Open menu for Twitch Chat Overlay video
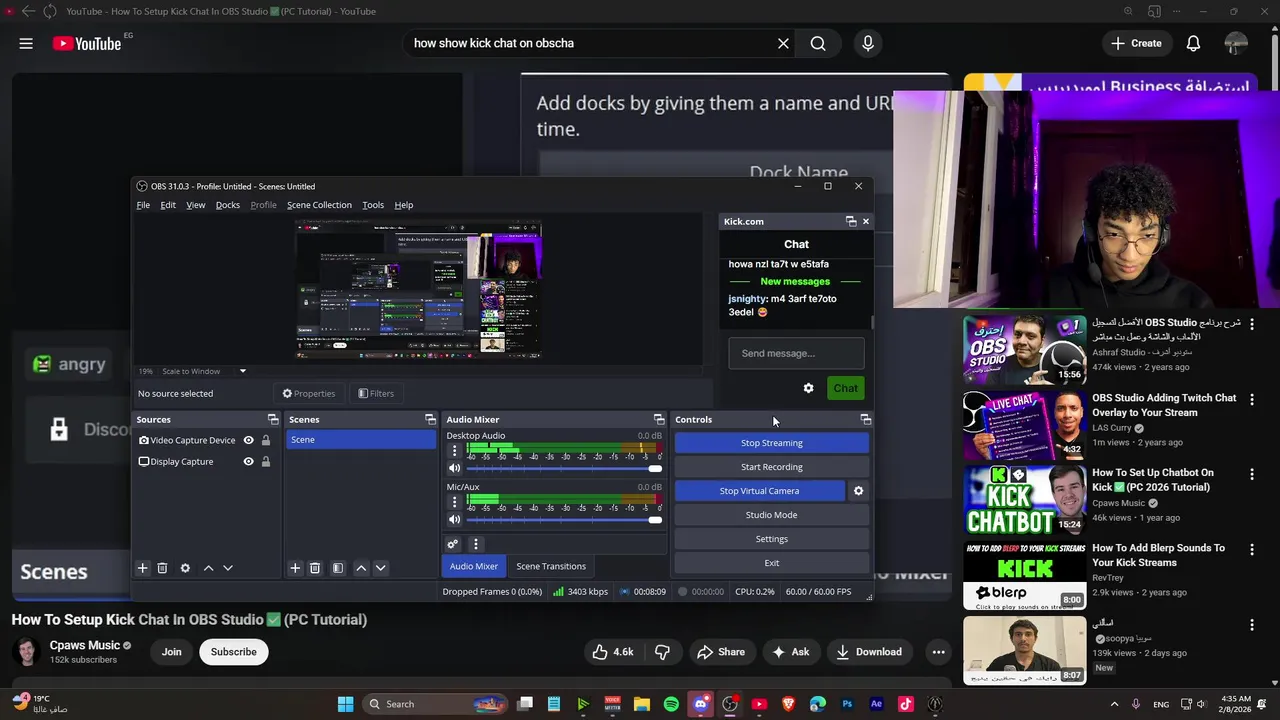Viewport: 1280px width, 720px height. pos(1251,399)
